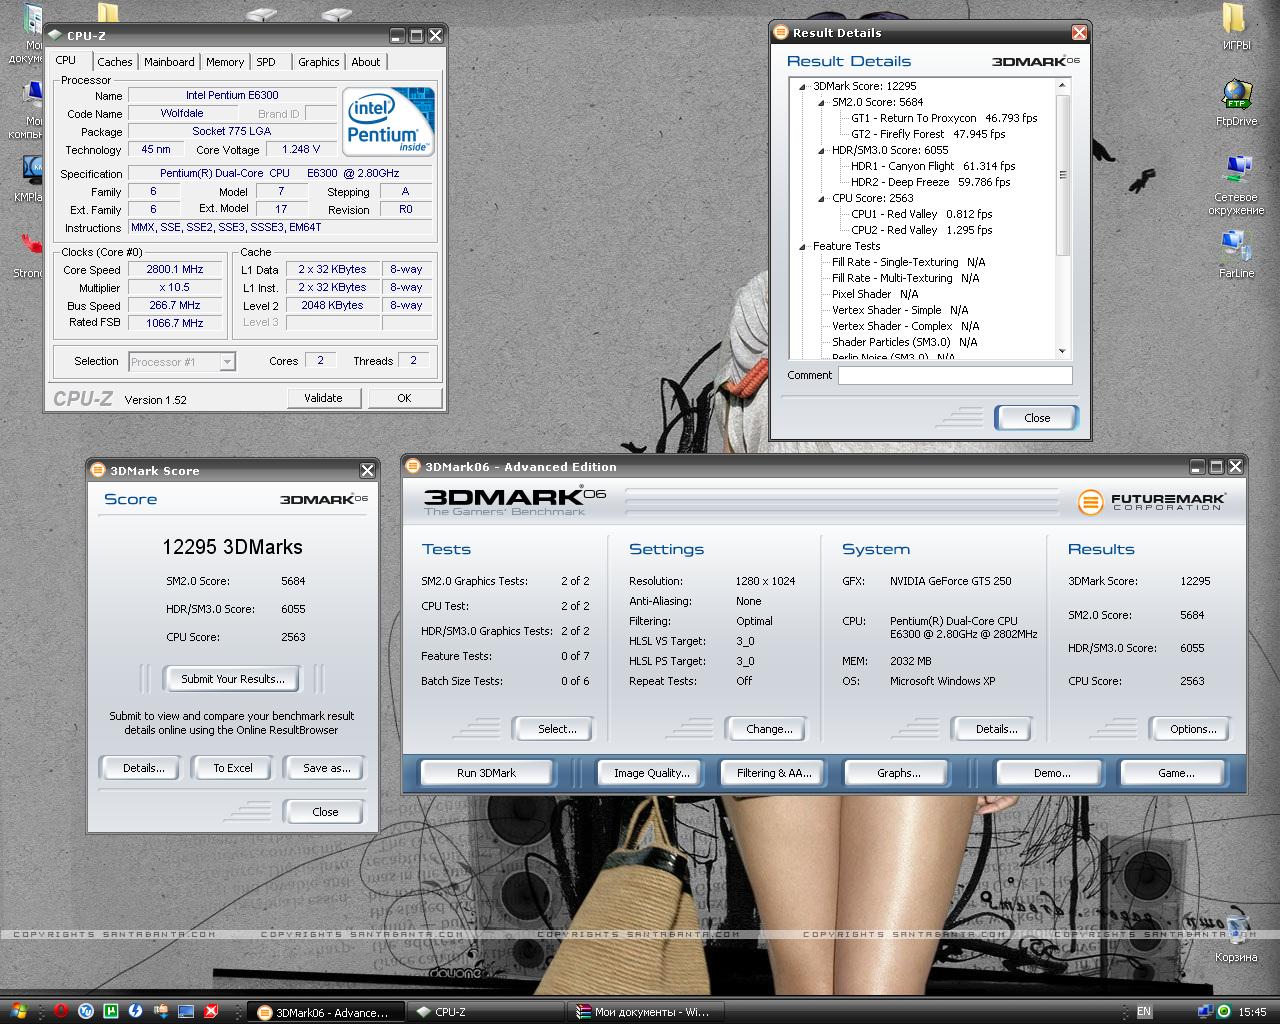The image size is (1280, 1024).
Task: Click the Run 3DMark button
Action: (x=486, y=773)
